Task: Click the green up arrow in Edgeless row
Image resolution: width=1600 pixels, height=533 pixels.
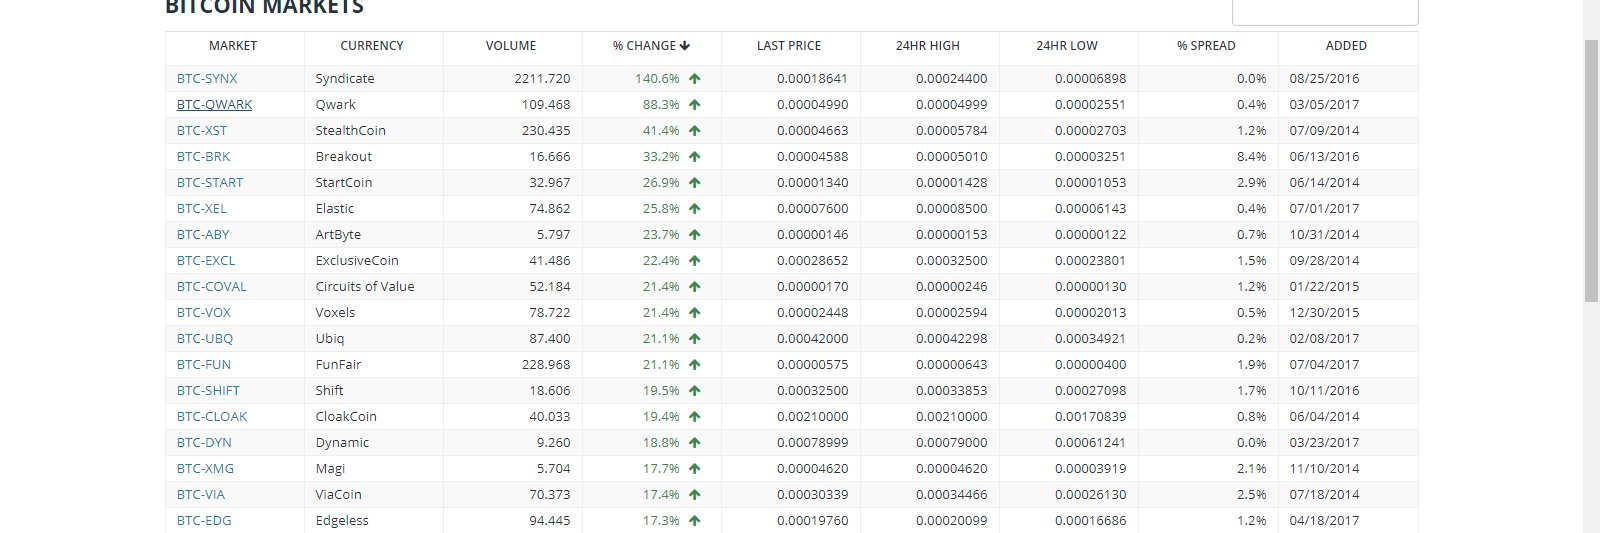Action: click(x=694, y=520)
